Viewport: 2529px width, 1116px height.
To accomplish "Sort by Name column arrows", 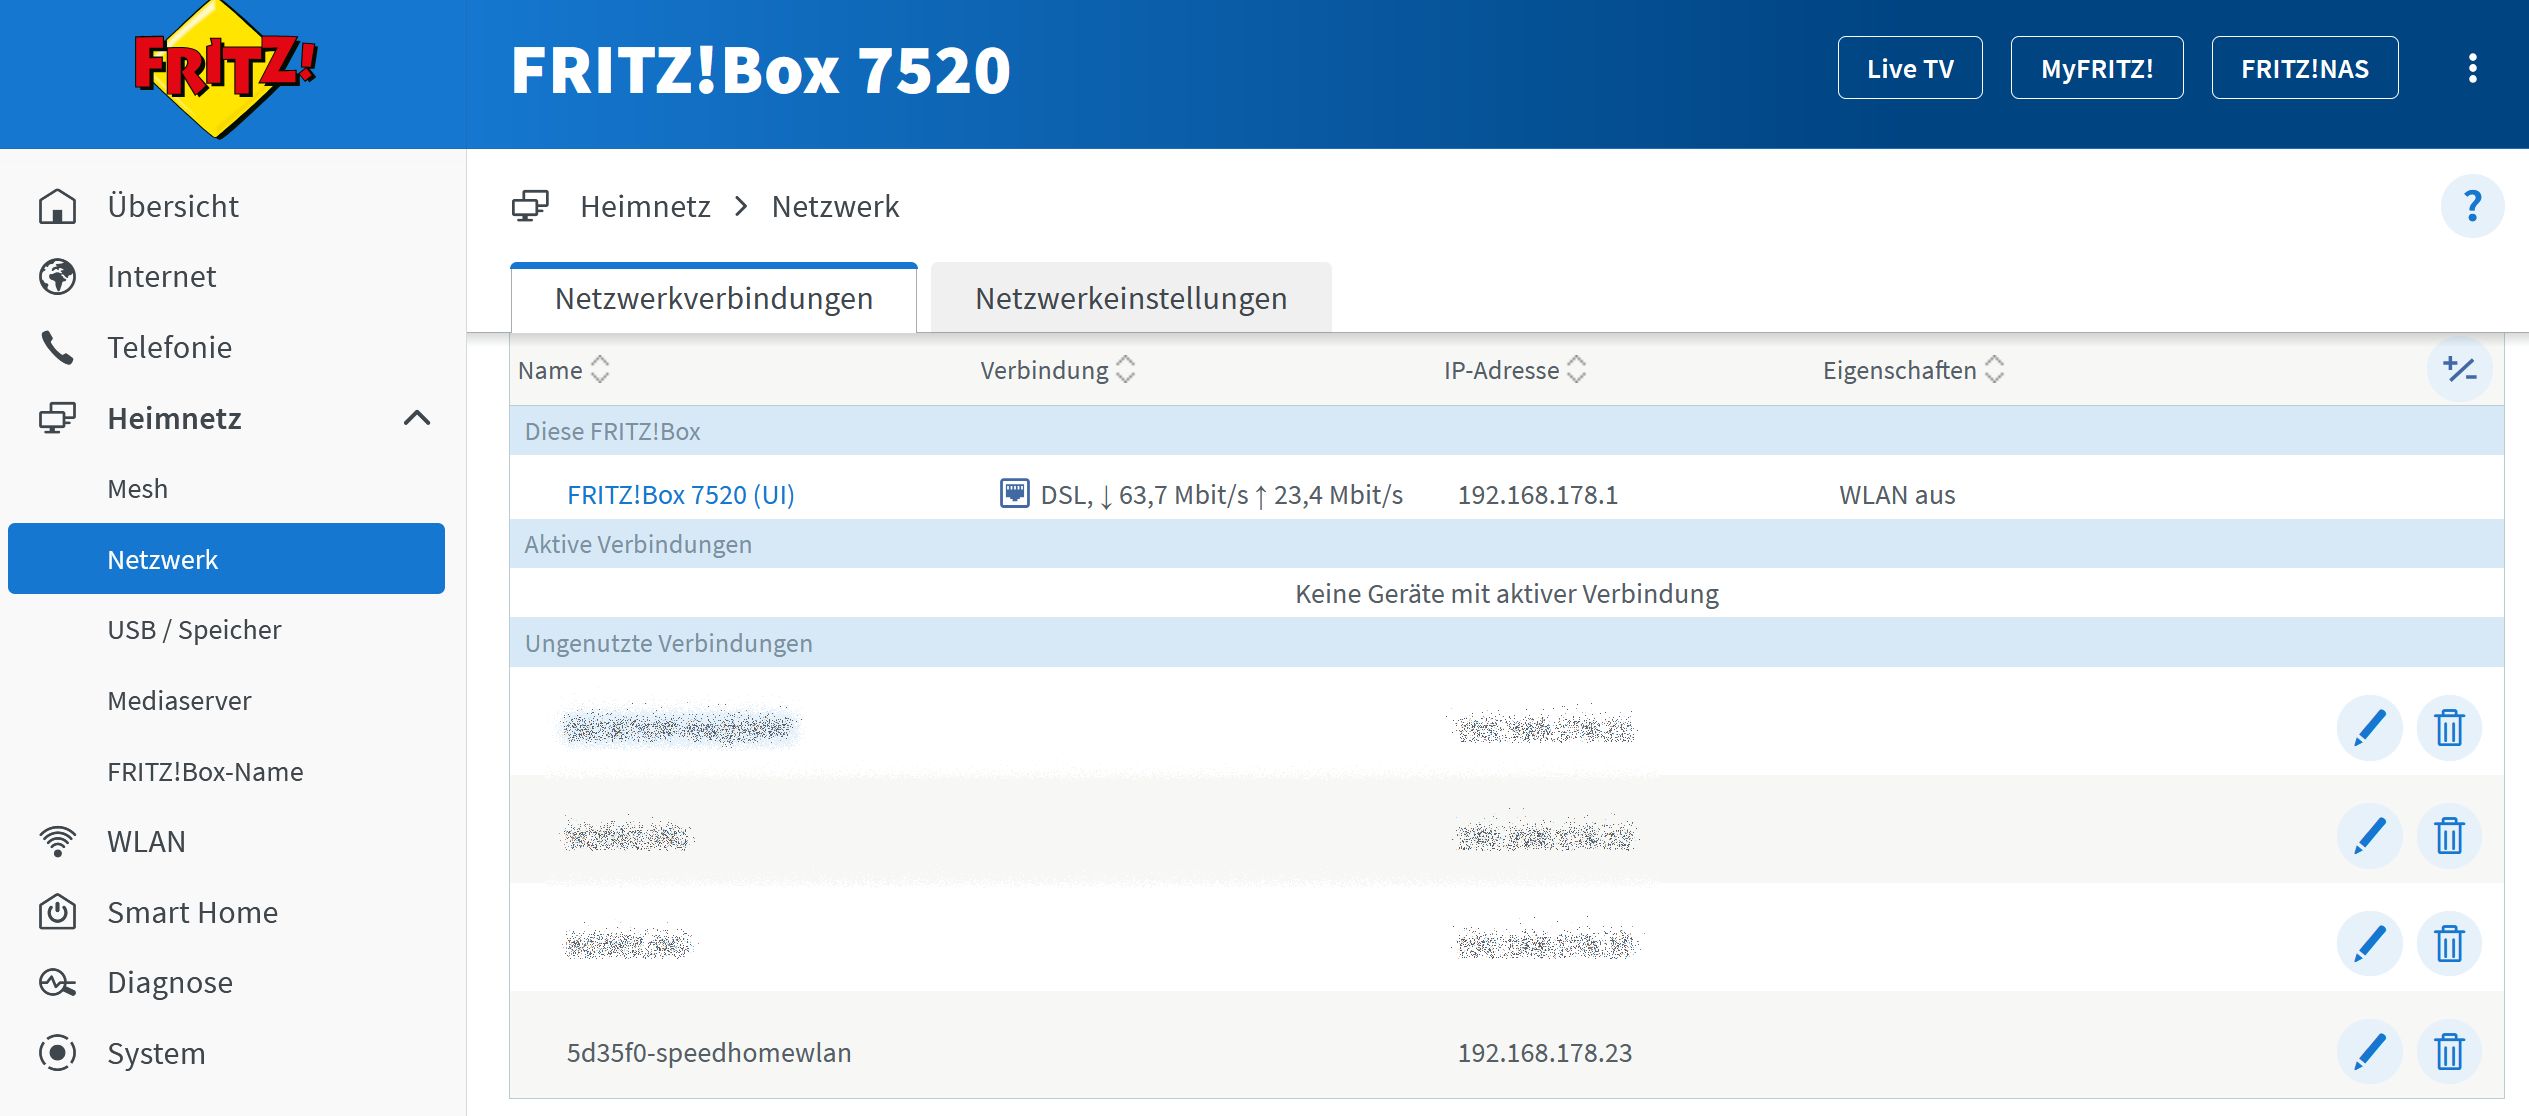I will (x=600, y=369).
